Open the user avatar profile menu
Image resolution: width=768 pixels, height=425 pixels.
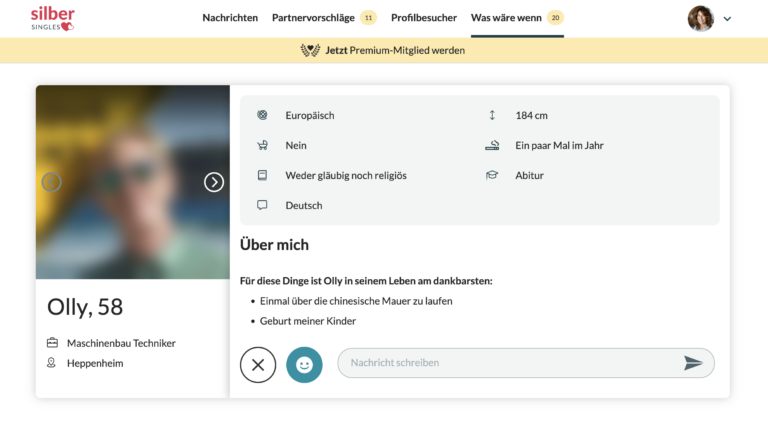(x=700, y=18)
